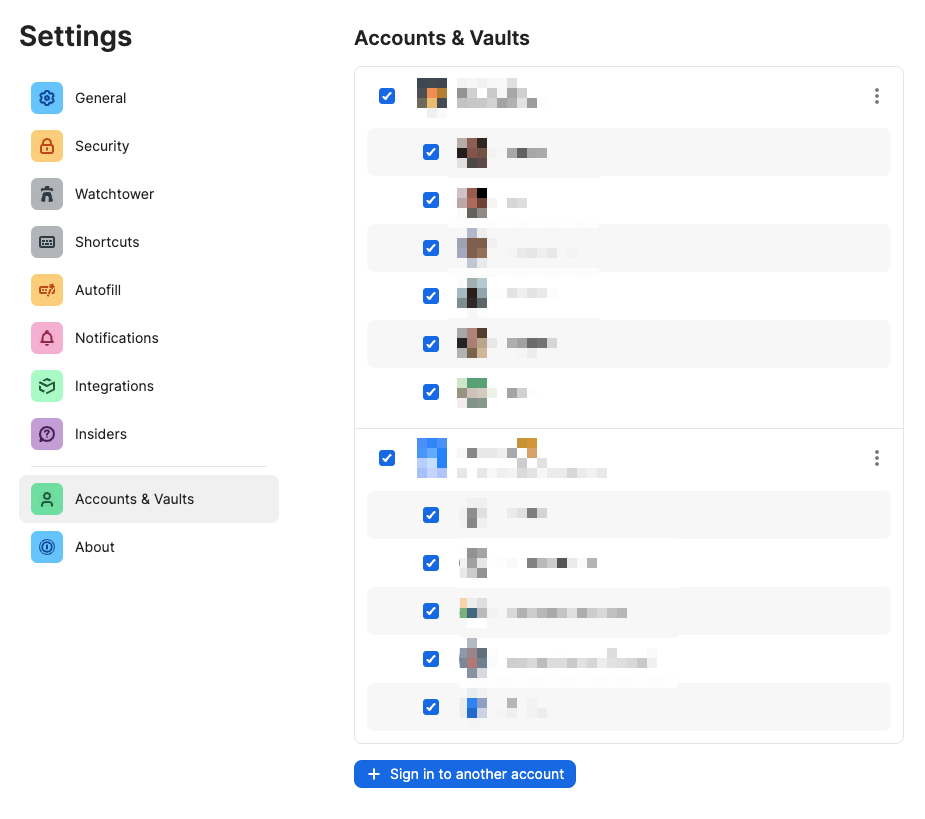Open Autofill via its orange icon
925x819 pixels.
(x=47, y=290)
